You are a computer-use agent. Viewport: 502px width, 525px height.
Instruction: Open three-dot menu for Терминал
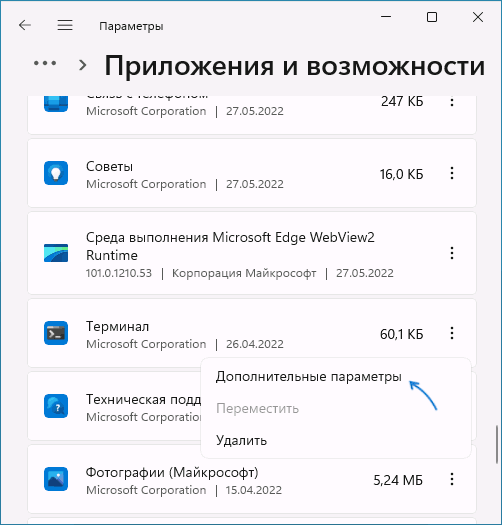click(x=452, y=333)
